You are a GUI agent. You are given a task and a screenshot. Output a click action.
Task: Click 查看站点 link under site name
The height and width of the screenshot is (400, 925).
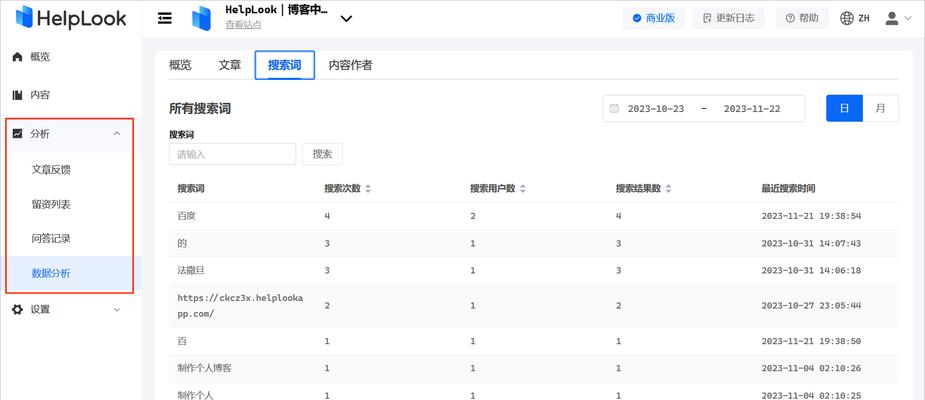coord(243,25)
